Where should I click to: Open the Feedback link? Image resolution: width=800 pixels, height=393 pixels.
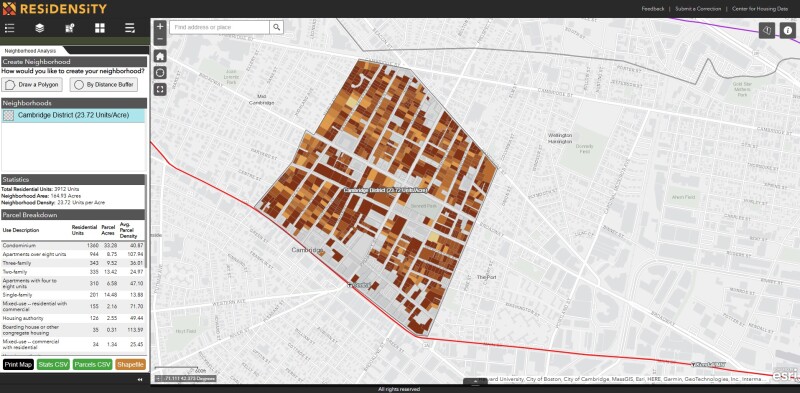[x=653, y=9]
